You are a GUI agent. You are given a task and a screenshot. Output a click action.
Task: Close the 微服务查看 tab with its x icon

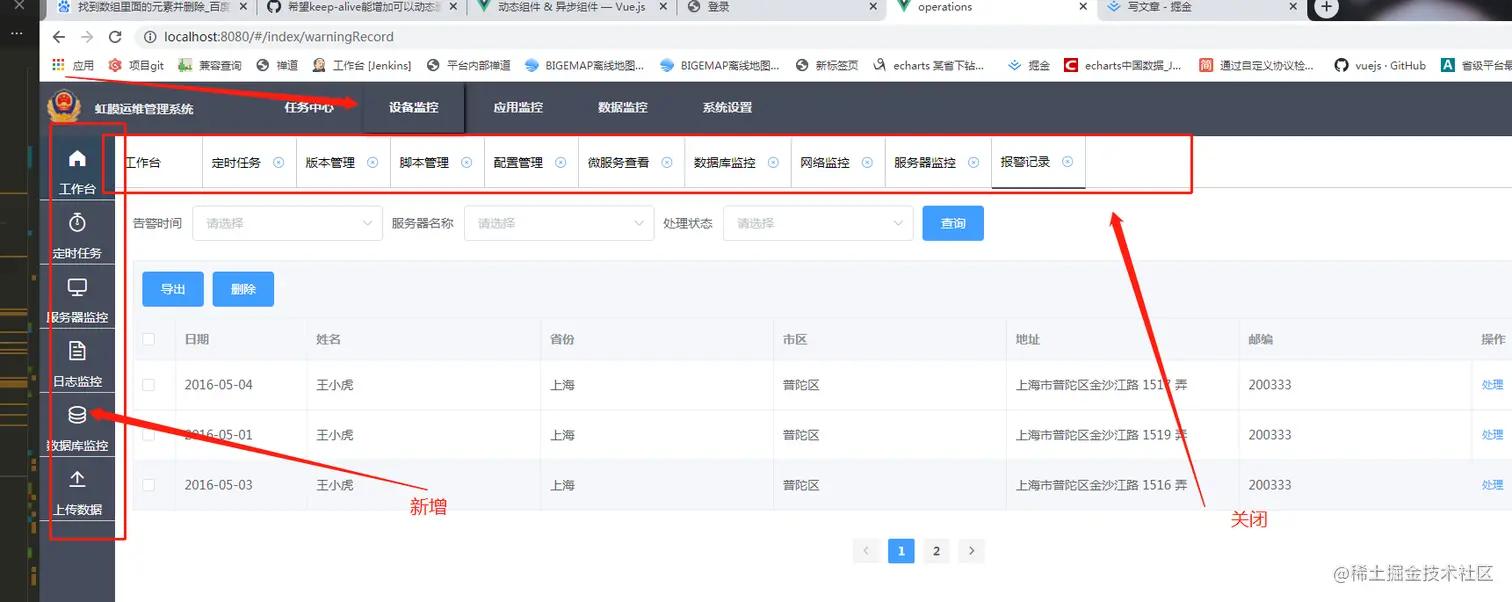[x=667, y=162]
